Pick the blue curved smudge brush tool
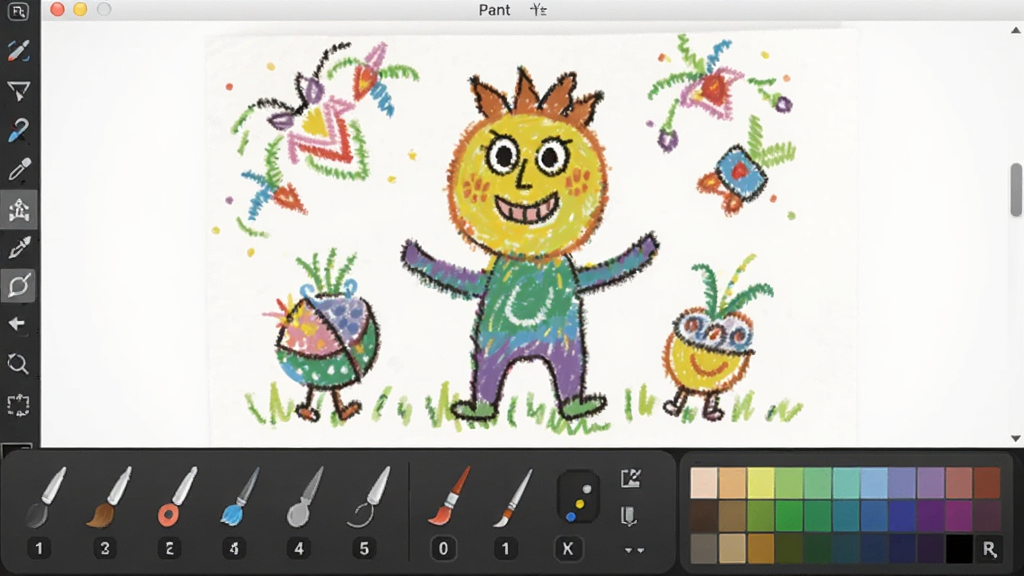This screenshot has width=1024, height=576. [x=18, y=130]
